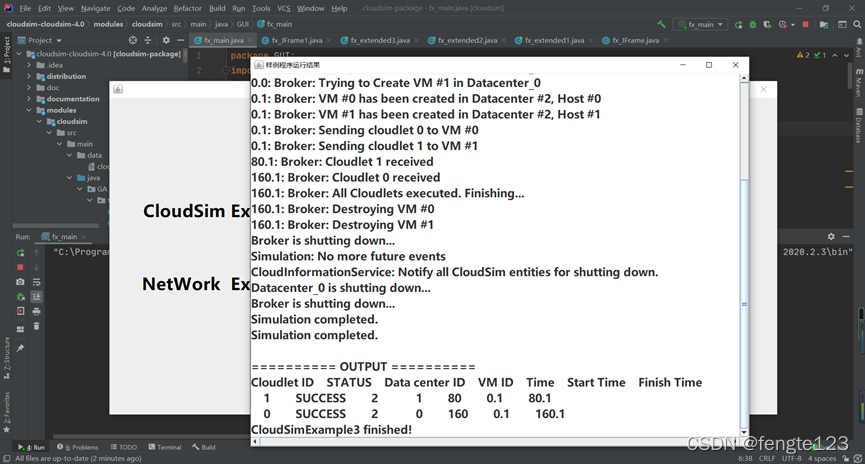This screenshot has width=865, height=464.
Task: Click the Profiler run icon in toolbar
Action: [782, 24]
